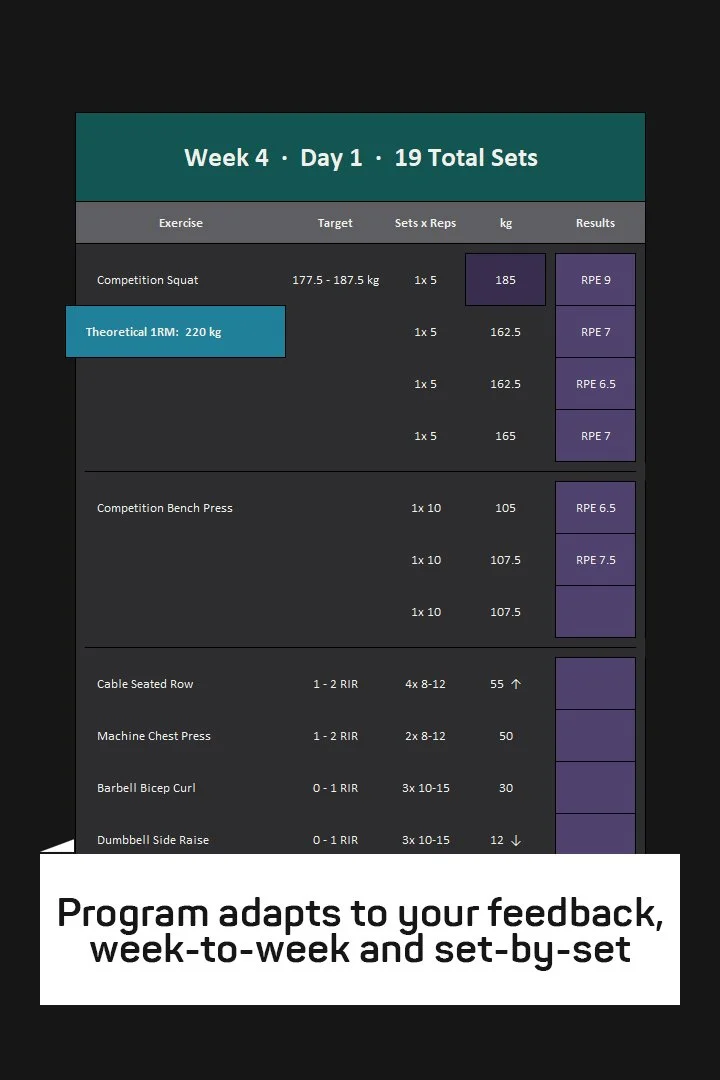
Task: Click the 177.5 - 187.5 kg target
Action: coord(336,280)
